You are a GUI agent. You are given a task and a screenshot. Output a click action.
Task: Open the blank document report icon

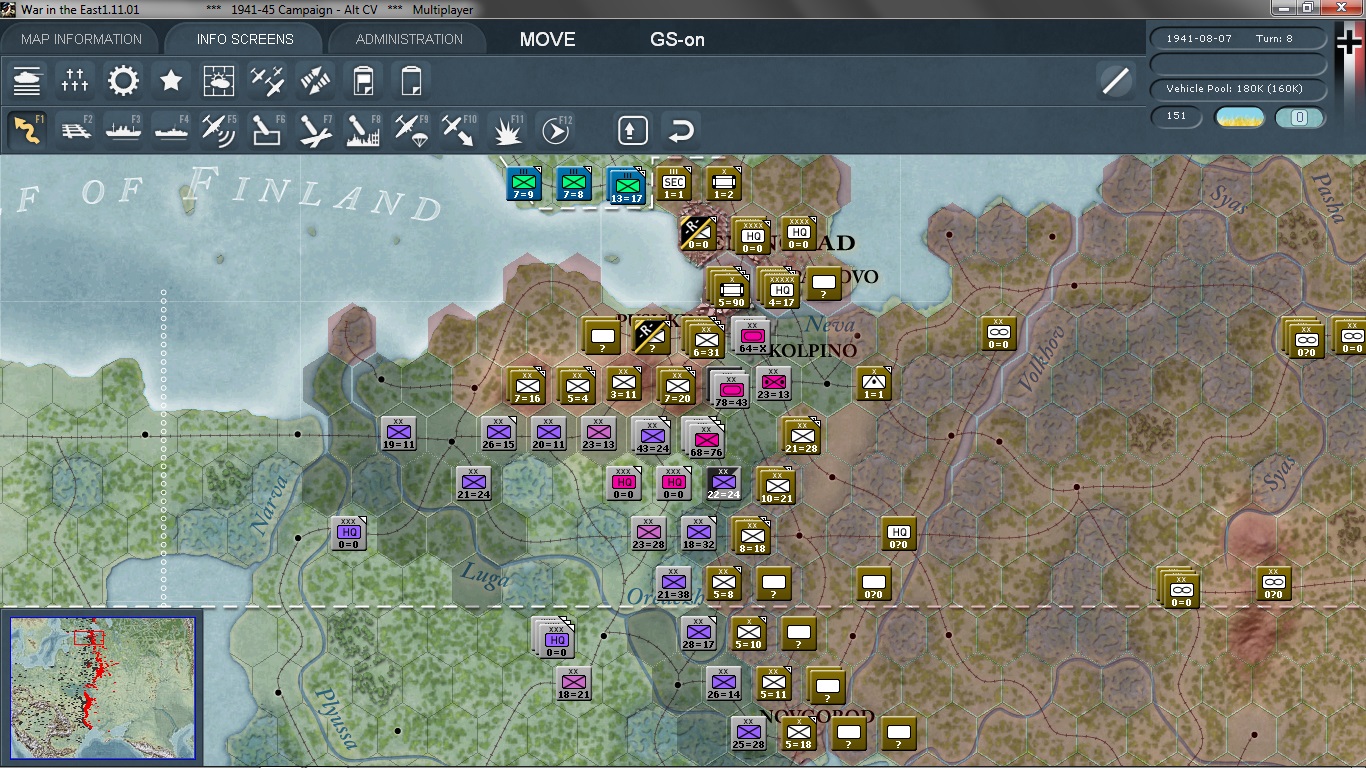click(x=411, y=80)
